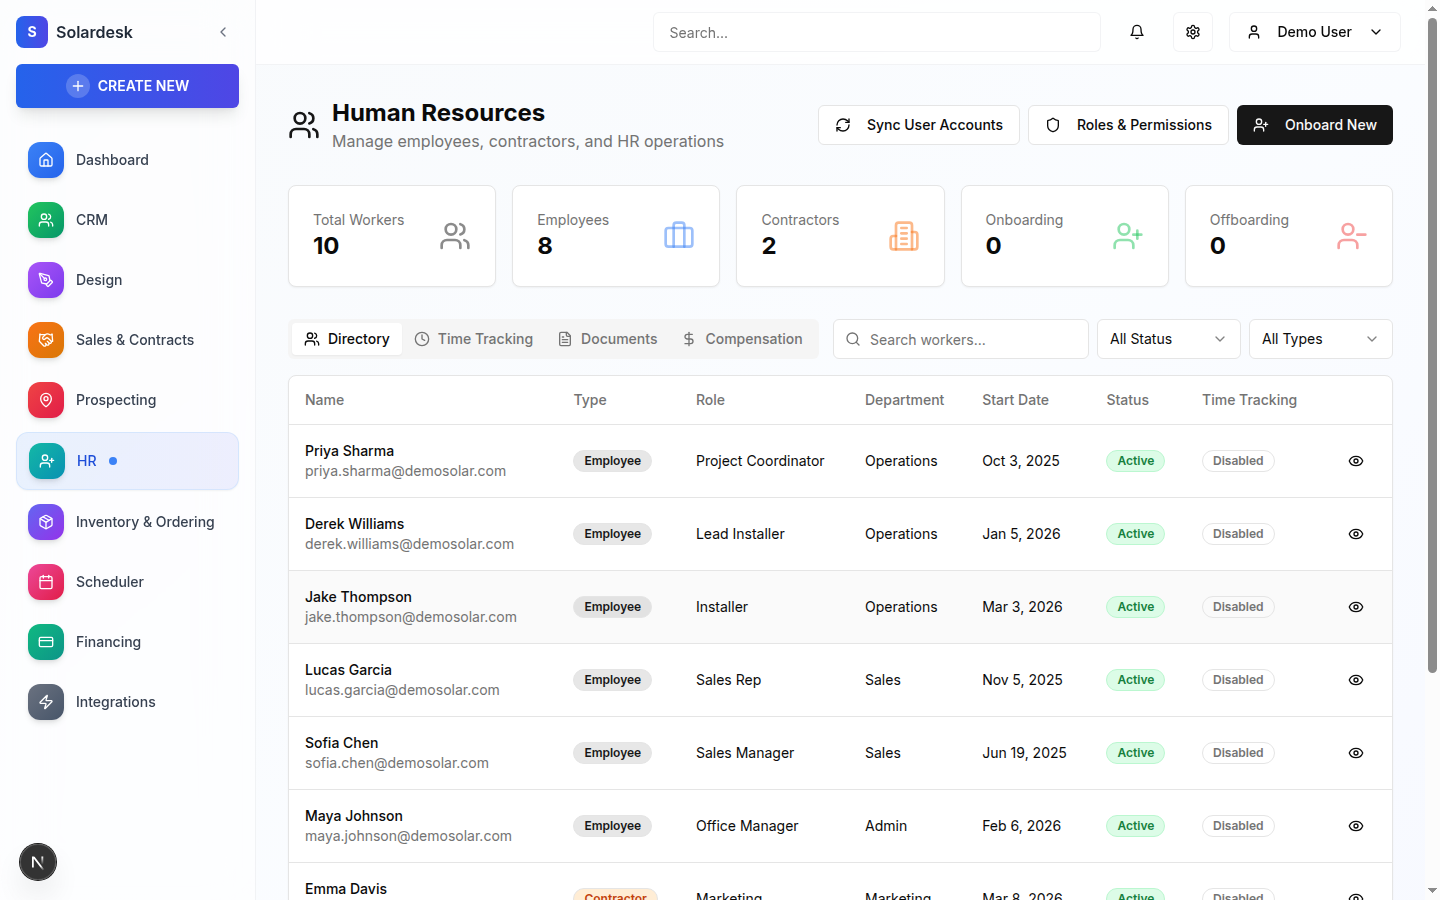Open Inventory & Ordering in the sidebar
This screenshot has height=900, width=1440.
pyautogui.click(x=145, y=521)
